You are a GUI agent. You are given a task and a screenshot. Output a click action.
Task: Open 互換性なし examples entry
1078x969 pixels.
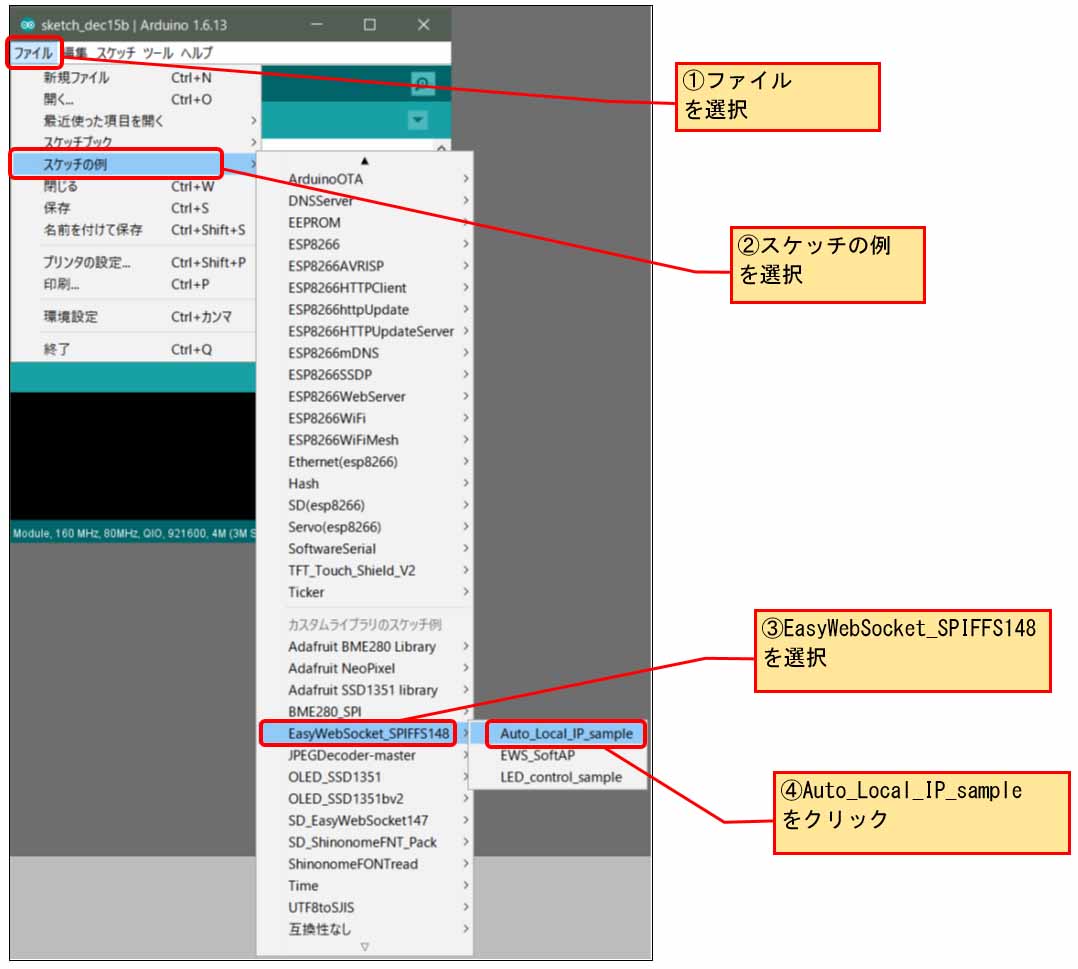click(366, 930)
